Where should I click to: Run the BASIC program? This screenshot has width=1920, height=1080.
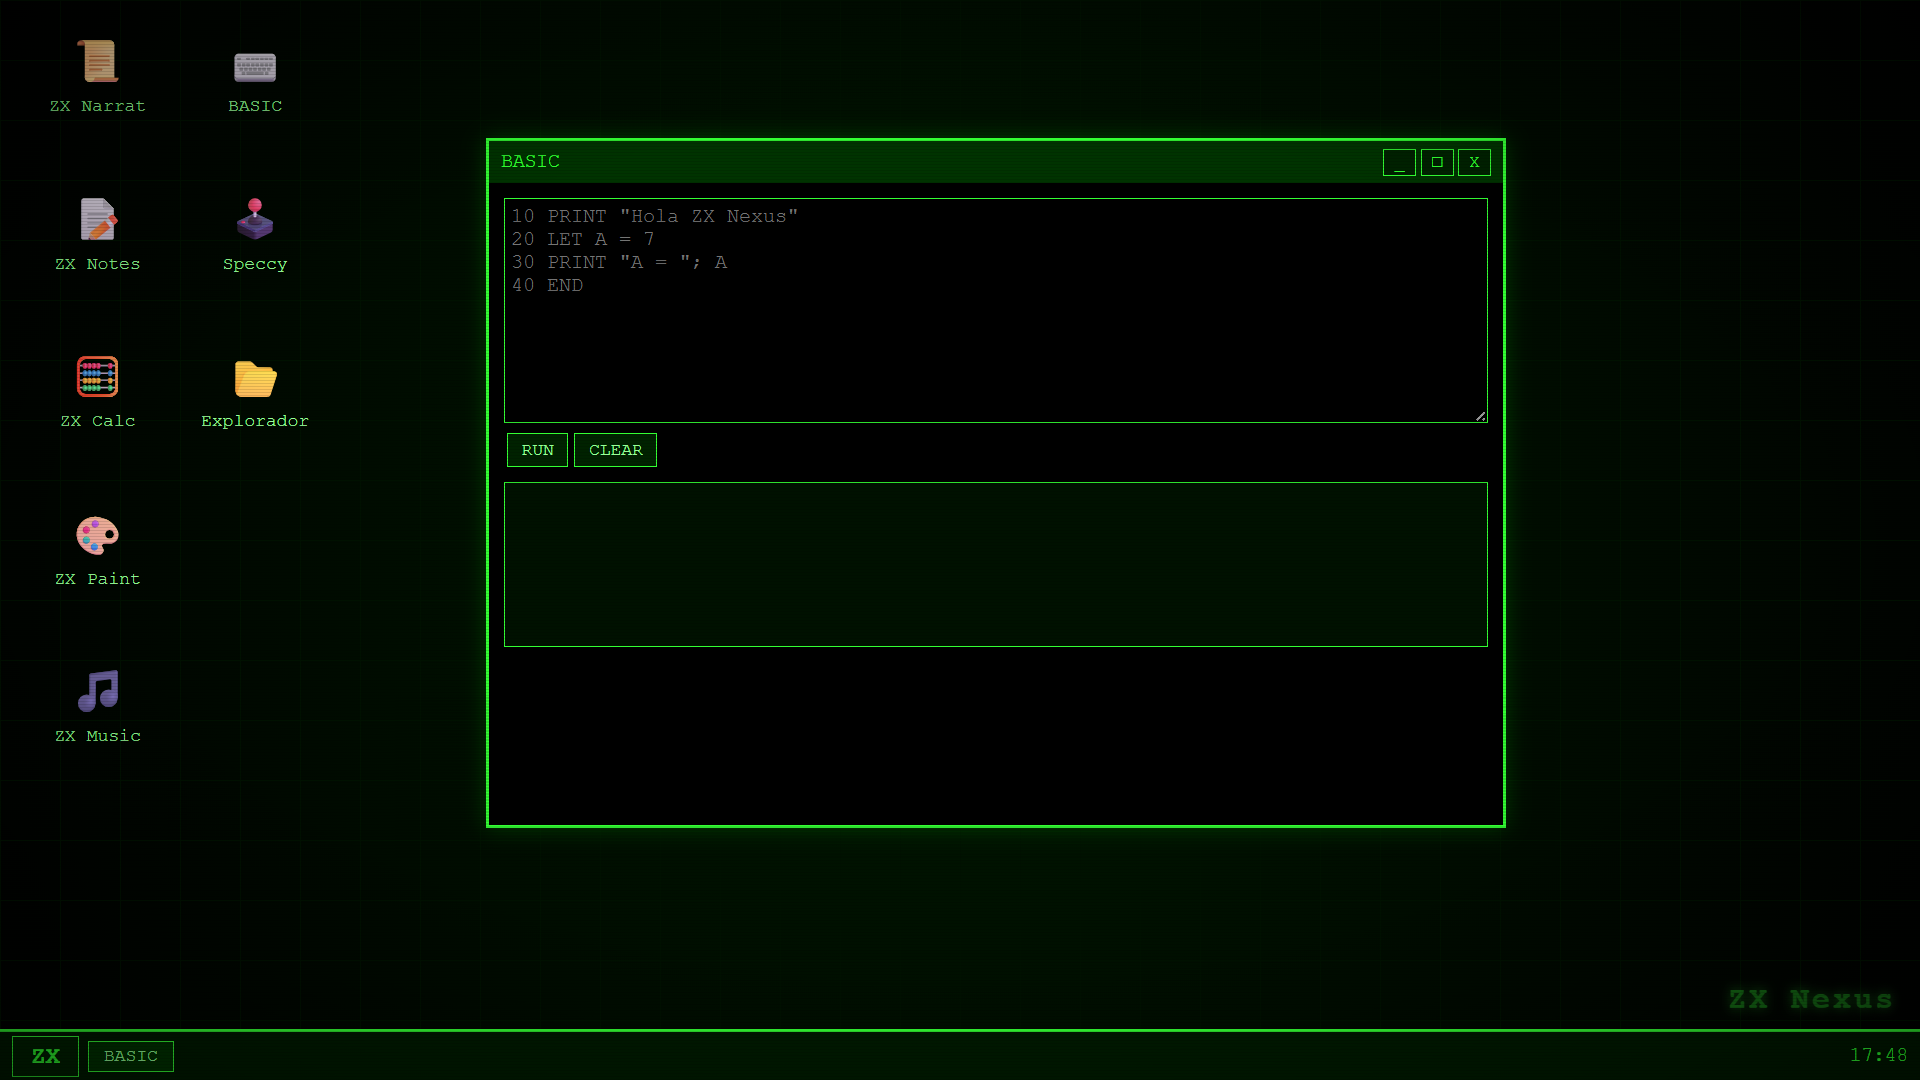click(537, 450)
